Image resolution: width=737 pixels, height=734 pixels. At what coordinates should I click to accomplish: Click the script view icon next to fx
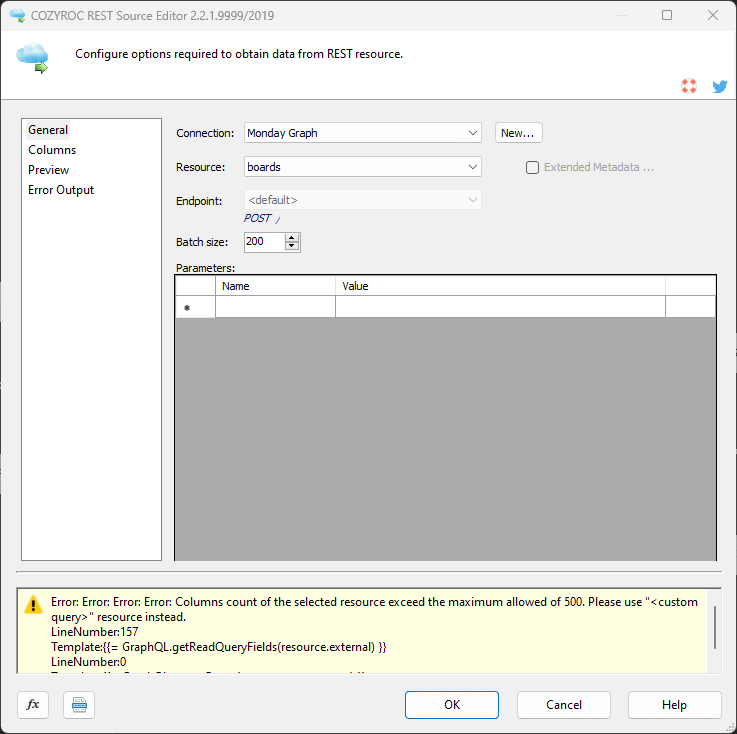[x=79, y=704]
